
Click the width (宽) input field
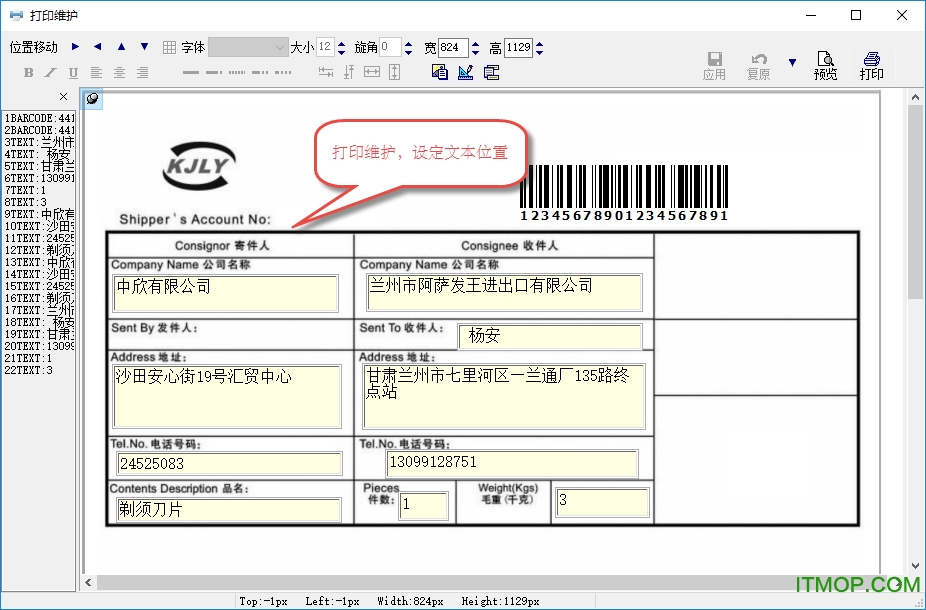(453, 47)
